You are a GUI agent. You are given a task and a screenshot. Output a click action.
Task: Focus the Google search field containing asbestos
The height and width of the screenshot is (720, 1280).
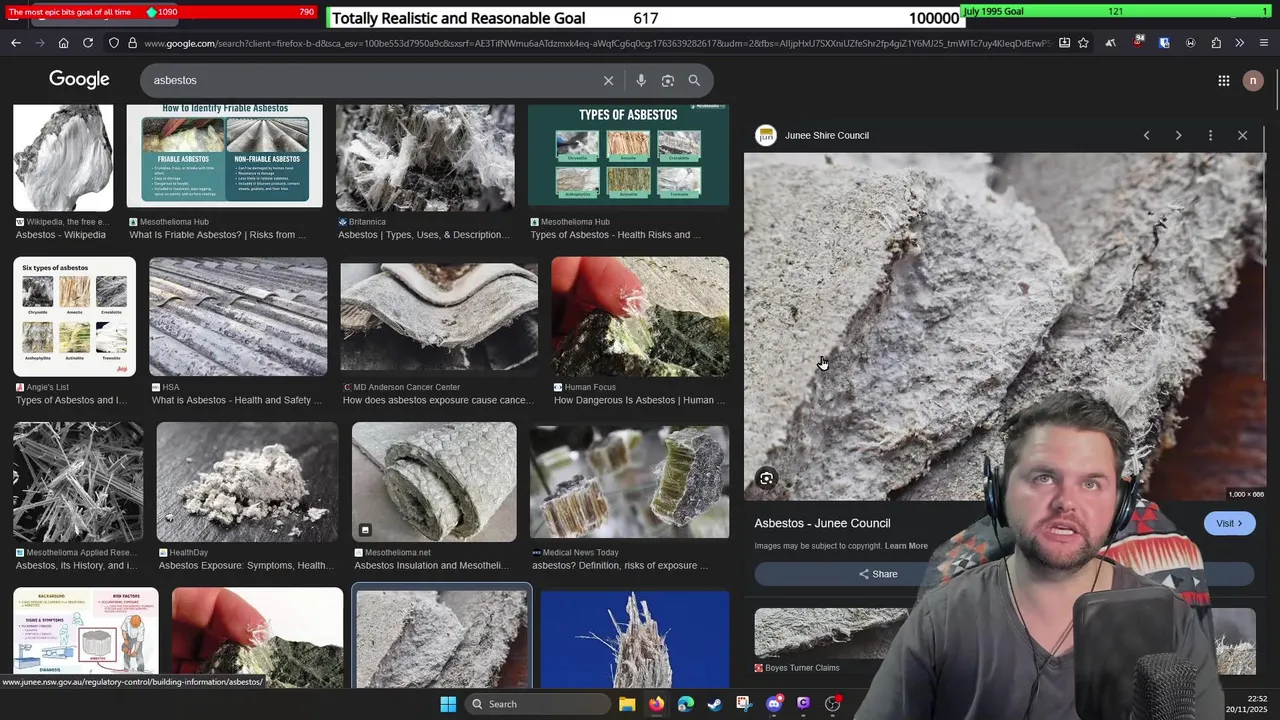[x=370, y=80]
